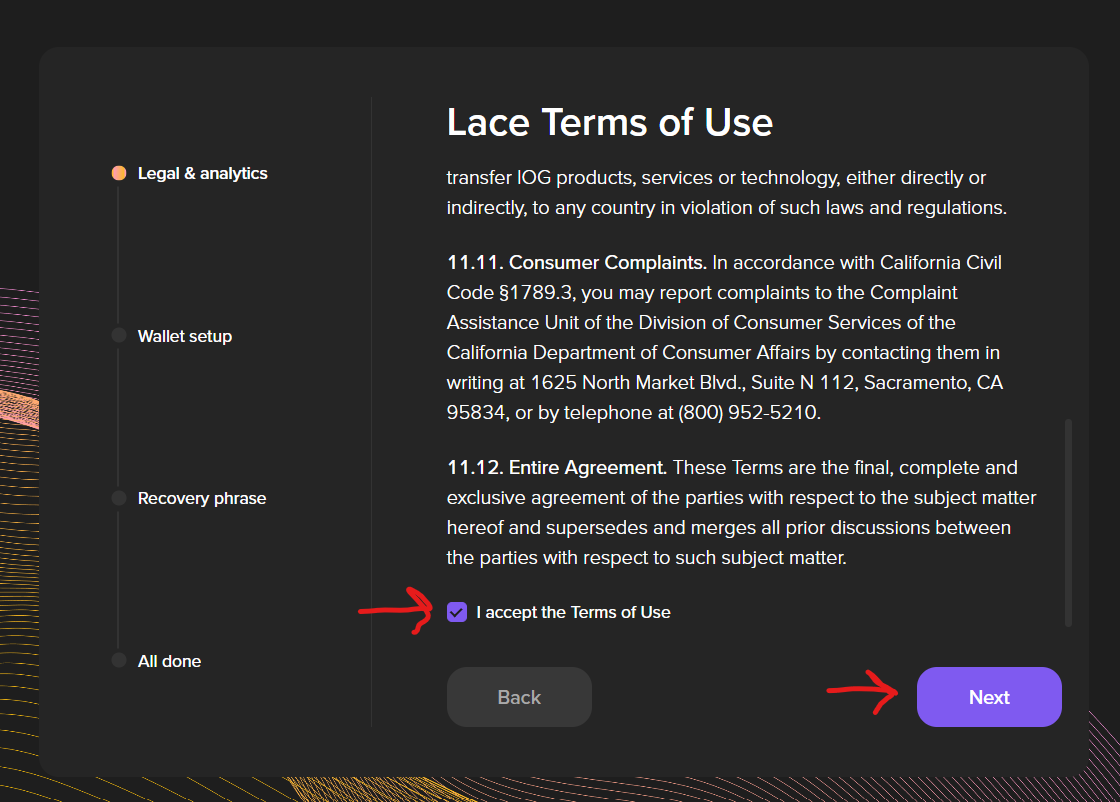This screenshot has height=802, width=1120.
Task: Open the Recovery phrase step label
Action: pos(202,497)
